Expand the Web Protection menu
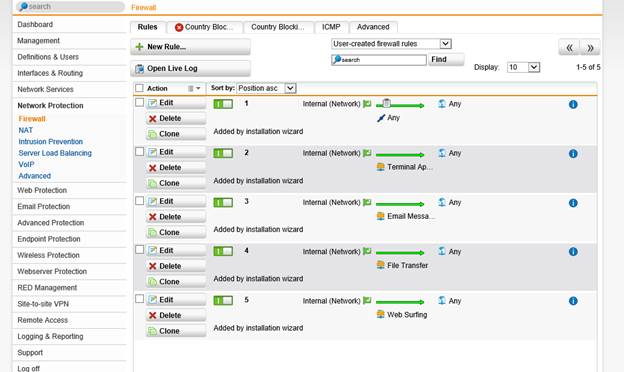This screenshot has height=372, width=624. 42,190
